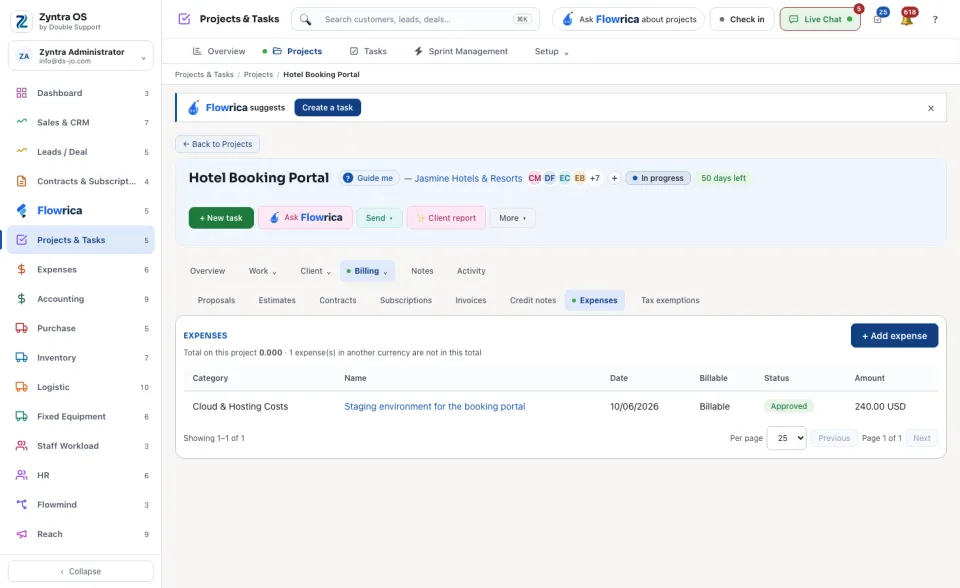Open Inventory icon in sidebar
Viewport: 960px width, 588px height.
(x=21, y=358)
